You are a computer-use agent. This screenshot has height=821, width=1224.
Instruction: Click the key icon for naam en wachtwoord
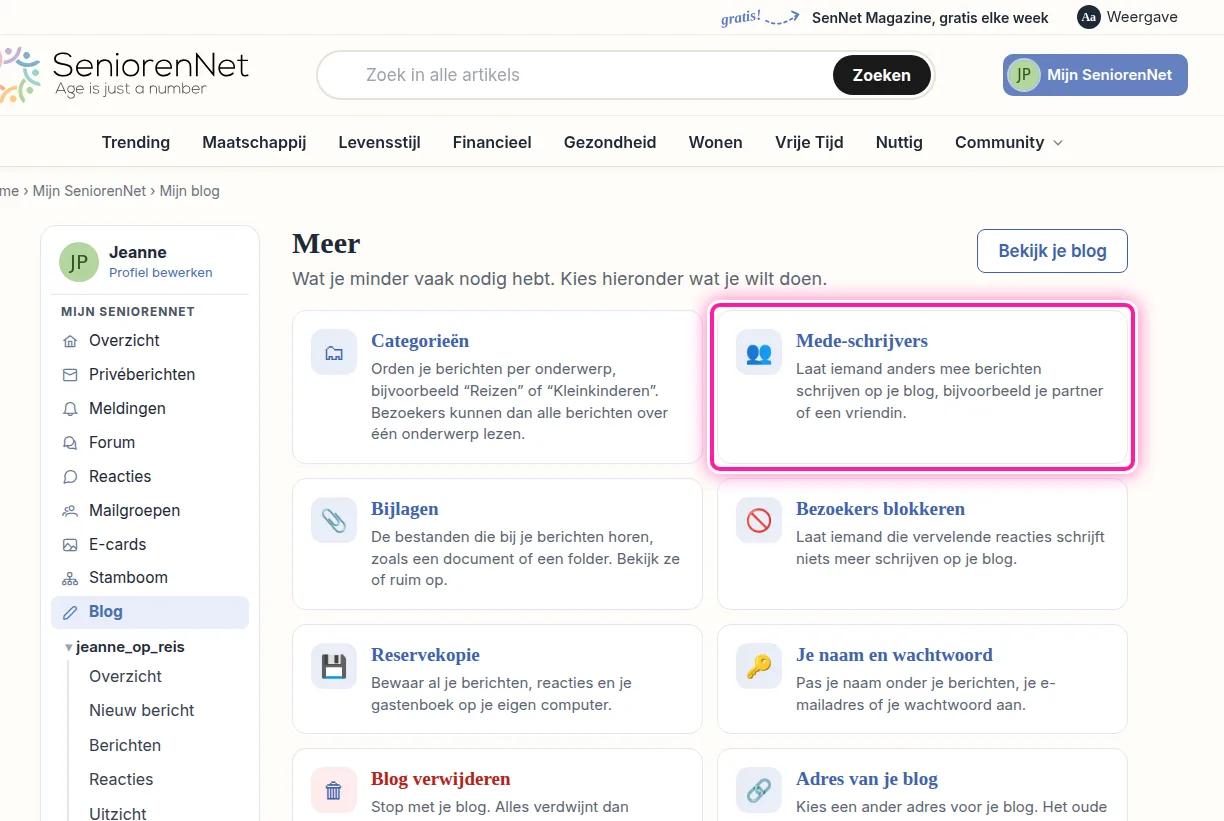759,666
